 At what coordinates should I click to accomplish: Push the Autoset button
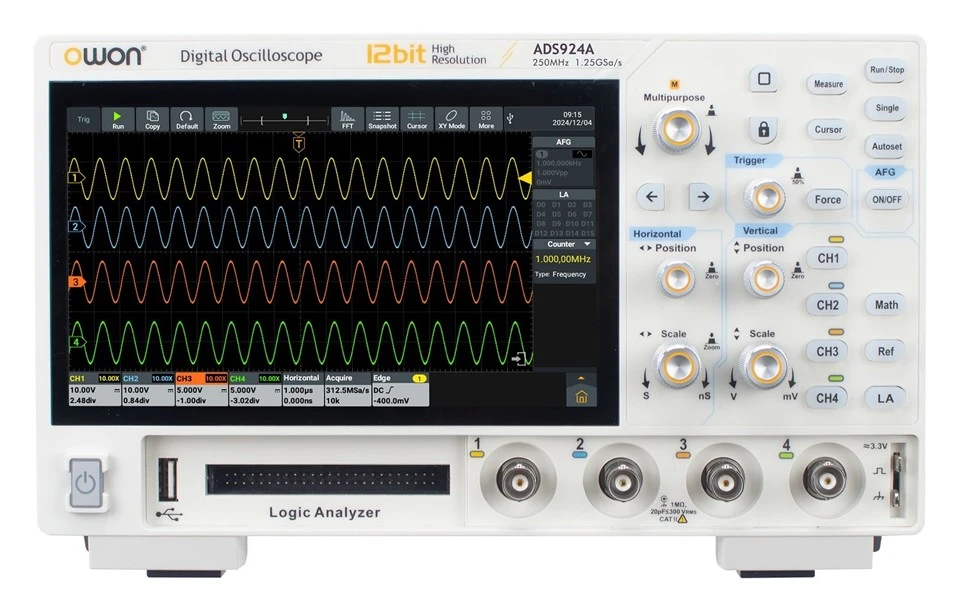tap(887, 147)
